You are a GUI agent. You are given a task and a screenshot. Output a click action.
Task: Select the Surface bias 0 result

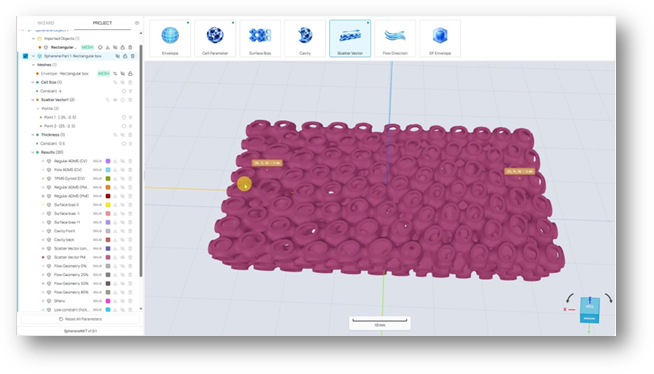[x=66, y=205]
